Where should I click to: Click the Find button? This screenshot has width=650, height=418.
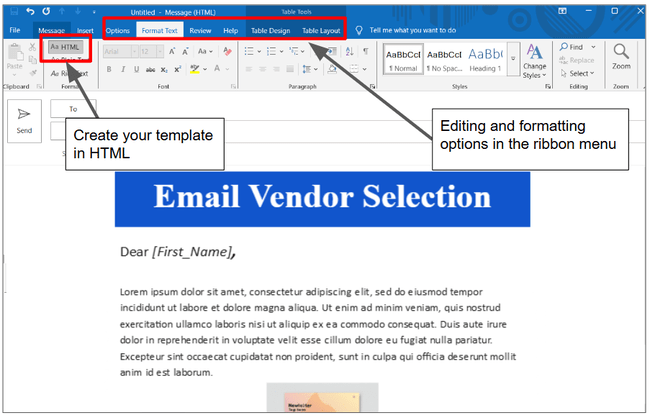pyautogui.click(x=572, y=47)
